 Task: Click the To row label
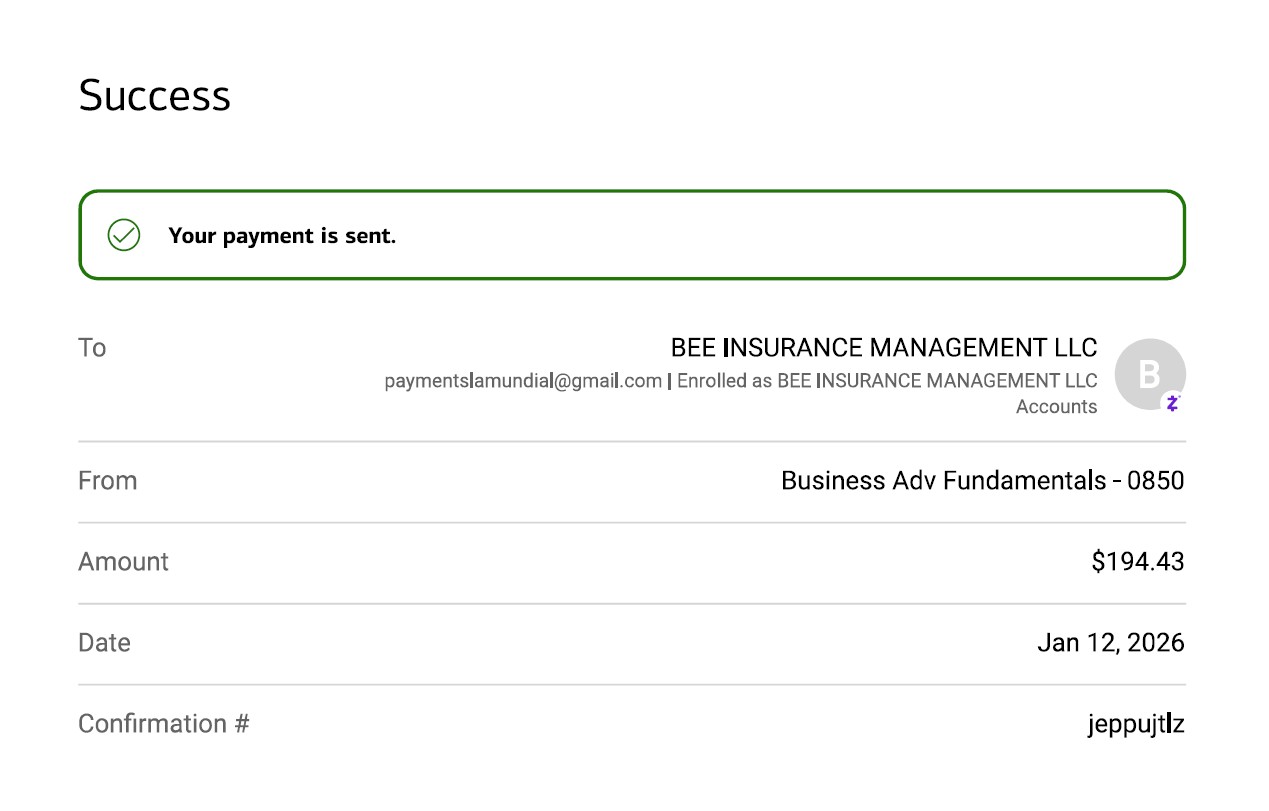point(92,348)
